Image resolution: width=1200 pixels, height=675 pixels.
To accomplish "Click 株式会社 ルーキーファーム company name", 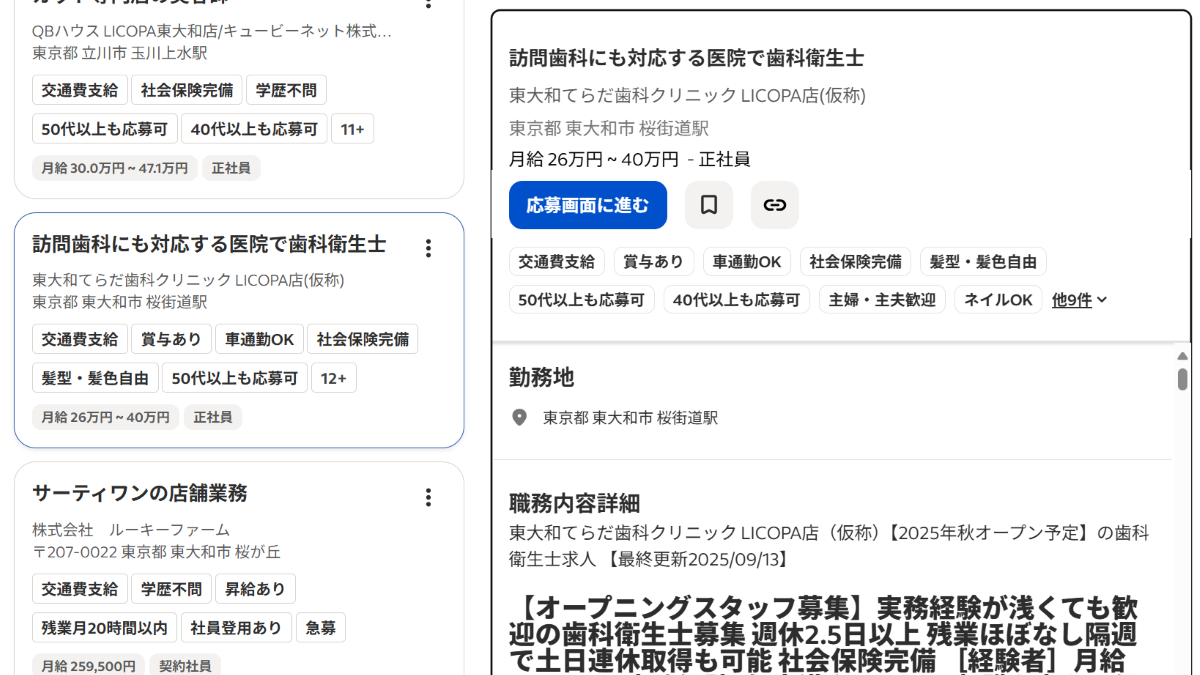I will tap(131, 530).
